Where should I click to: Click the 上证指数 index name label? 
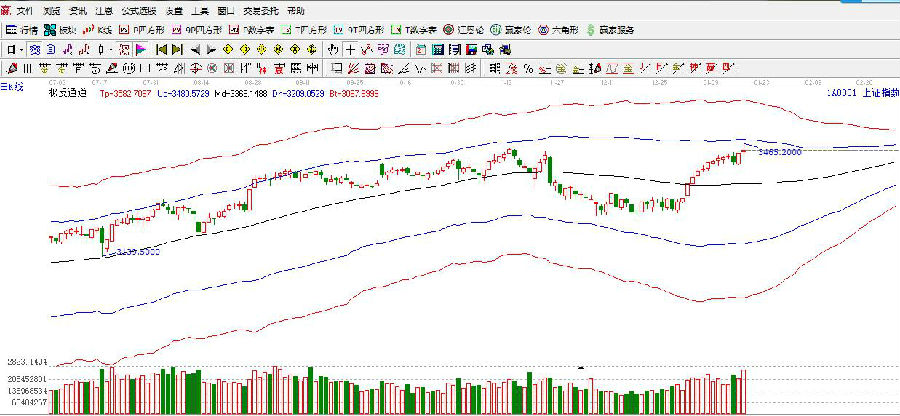[x=877, y=92]
